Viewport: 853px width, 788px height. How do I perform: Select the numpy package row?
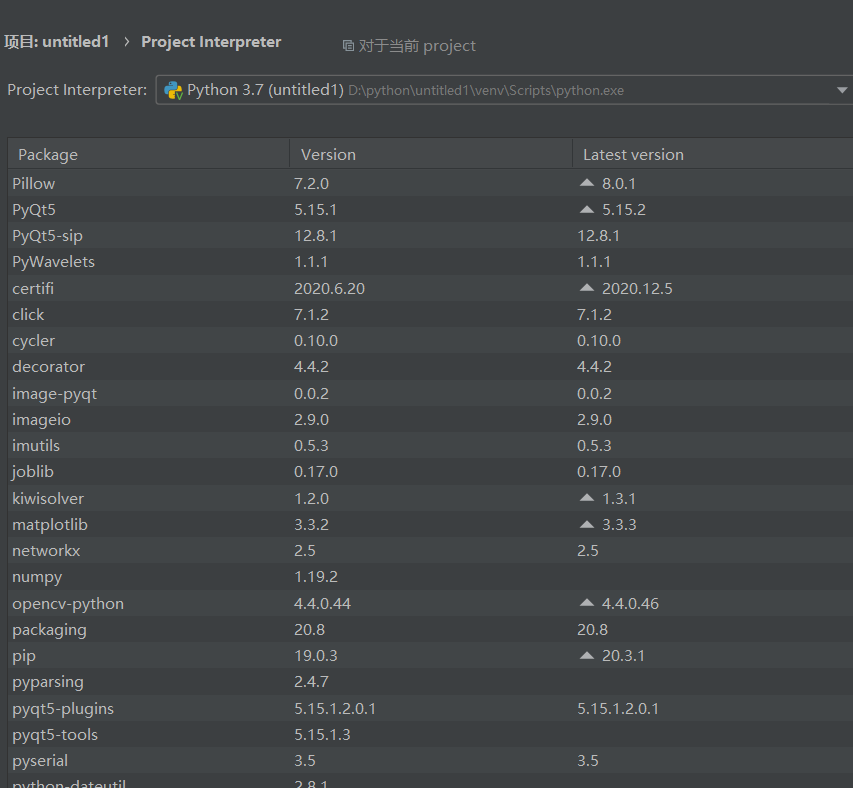click(431, 577)
